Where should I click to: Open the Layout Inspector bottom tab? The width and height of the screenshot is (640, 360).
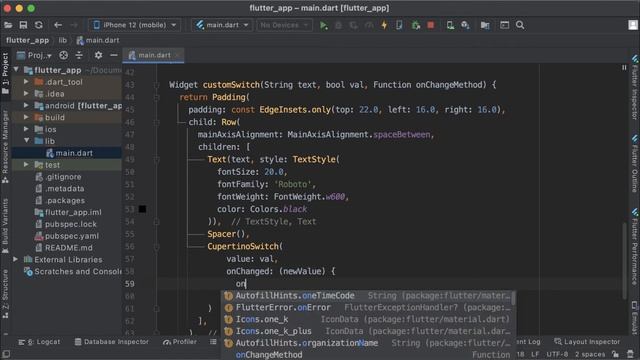click(x=587, y=342)
